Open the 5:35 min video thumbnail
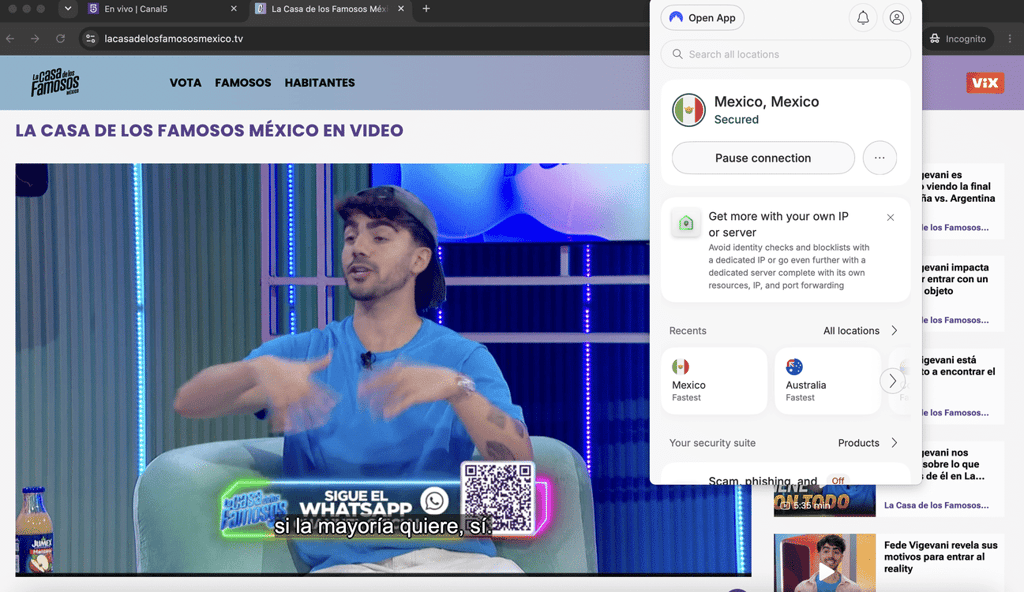The height and width of the screenshot is (592, 1024). (x=824, y=501)
